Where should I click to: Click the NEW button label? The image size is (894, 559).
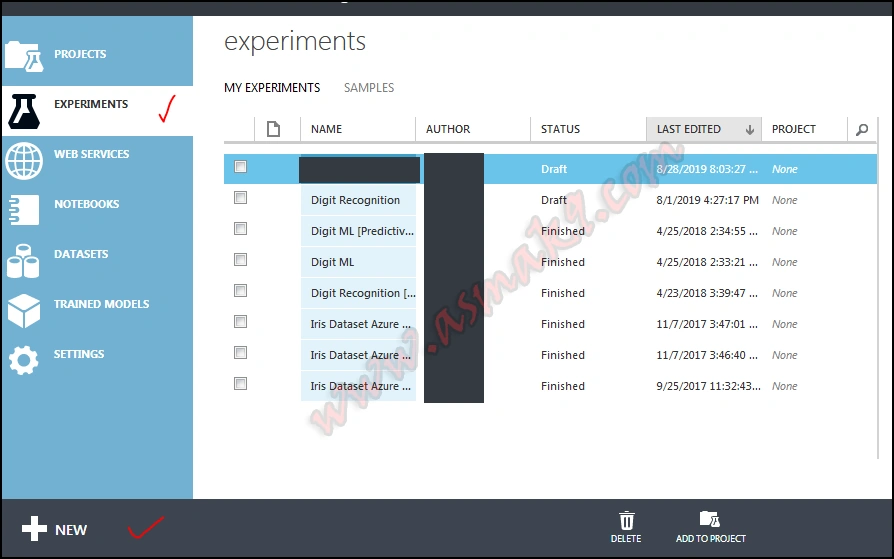71,530
